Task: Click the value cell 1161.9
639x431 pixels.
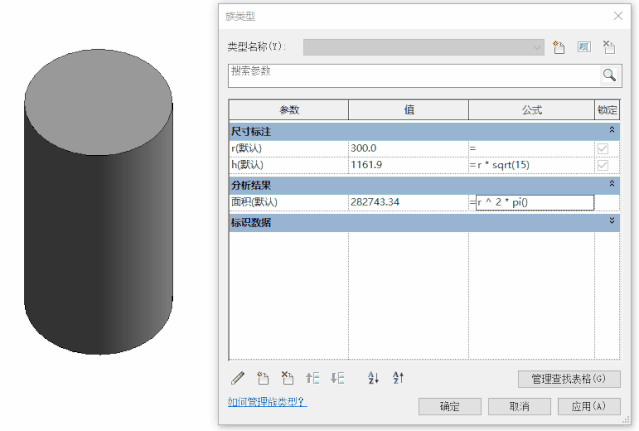Action: 408,165
